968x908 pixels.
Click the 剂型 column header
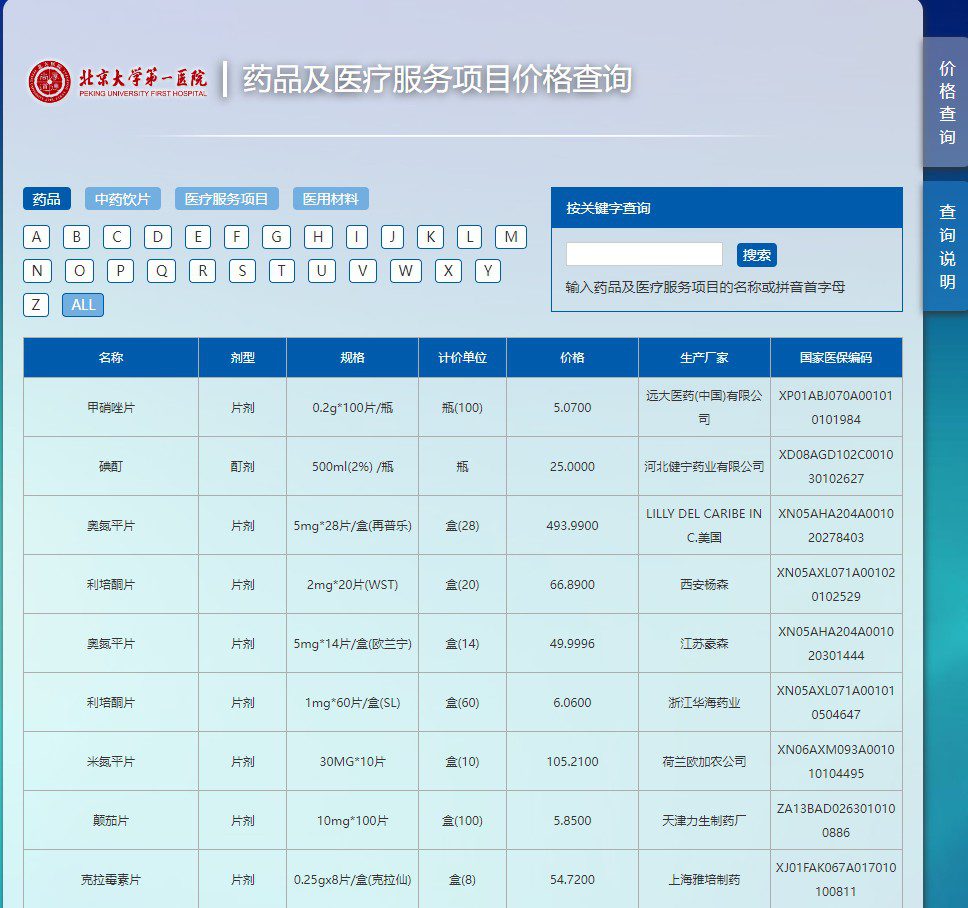tap(243, 357)
